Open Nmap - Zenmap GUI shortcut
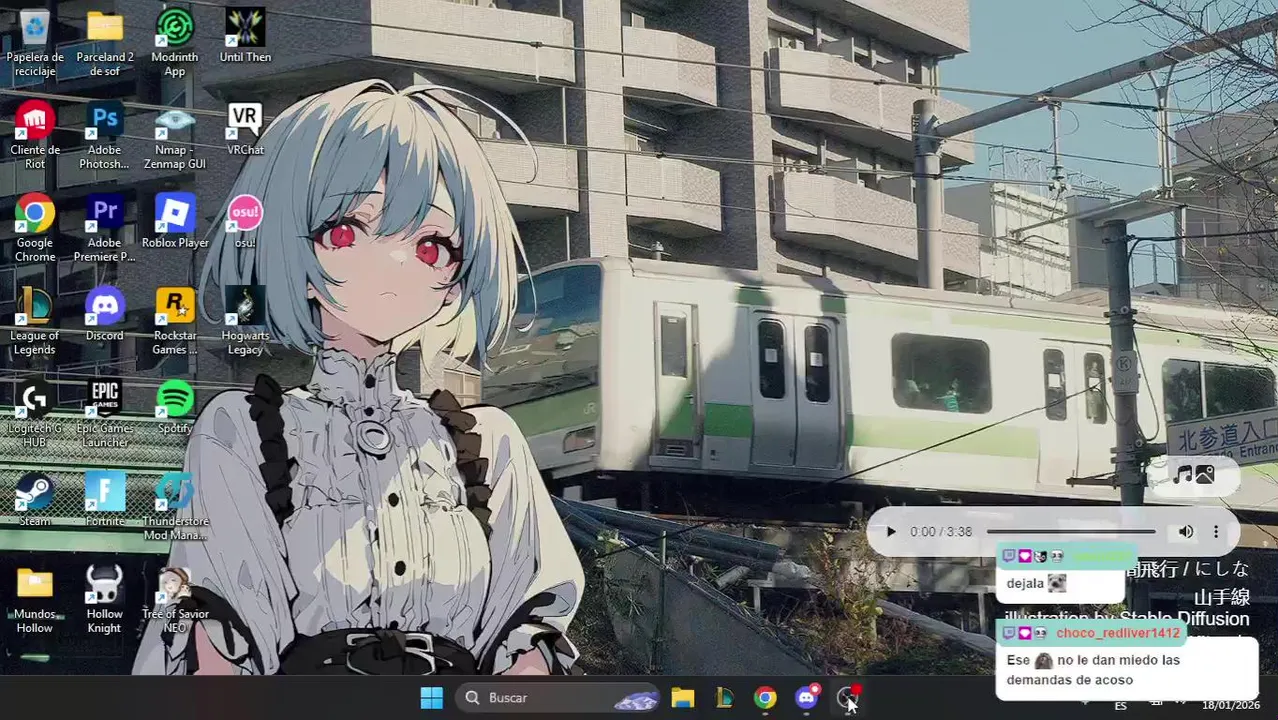The image size is (1278, 720). [175, 135]
